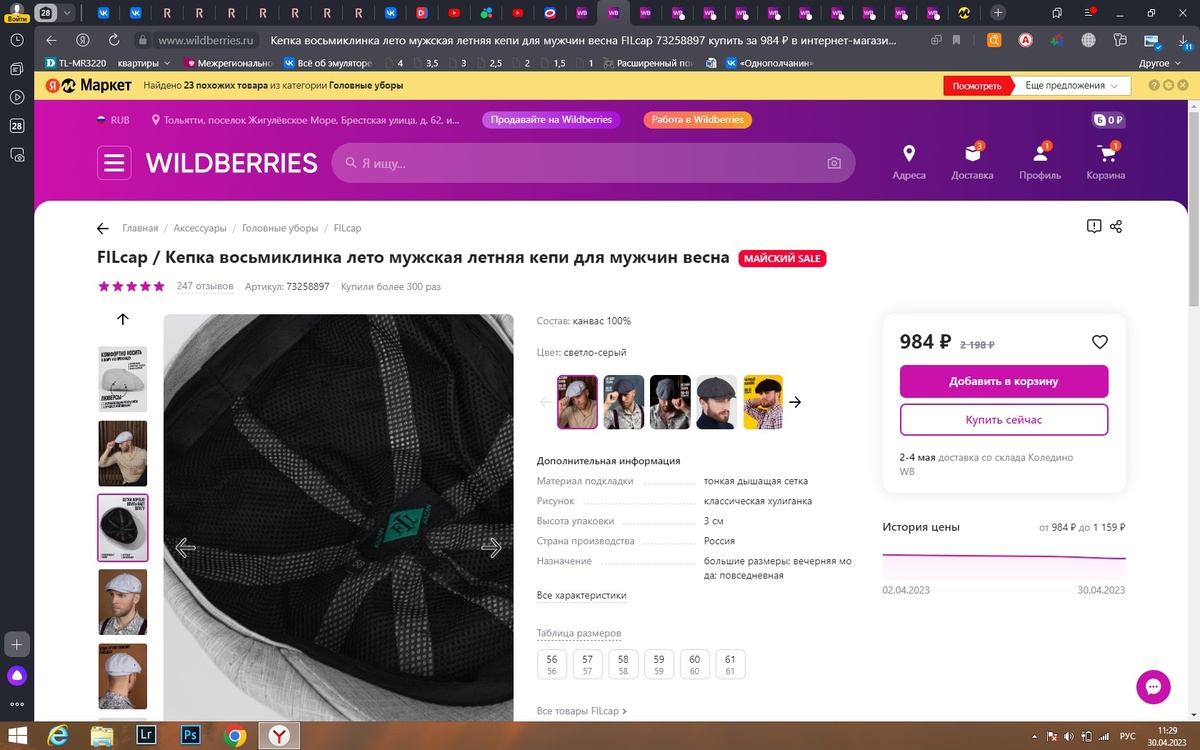Add product to favorites with heart icon

(1100, 342)
